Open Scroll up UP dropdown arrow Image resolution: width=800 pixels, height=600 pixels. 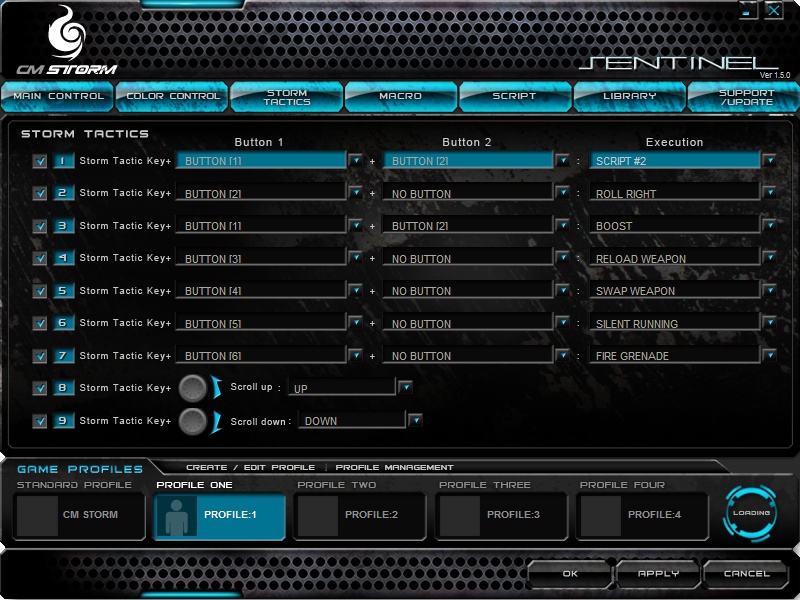(405, 387)
